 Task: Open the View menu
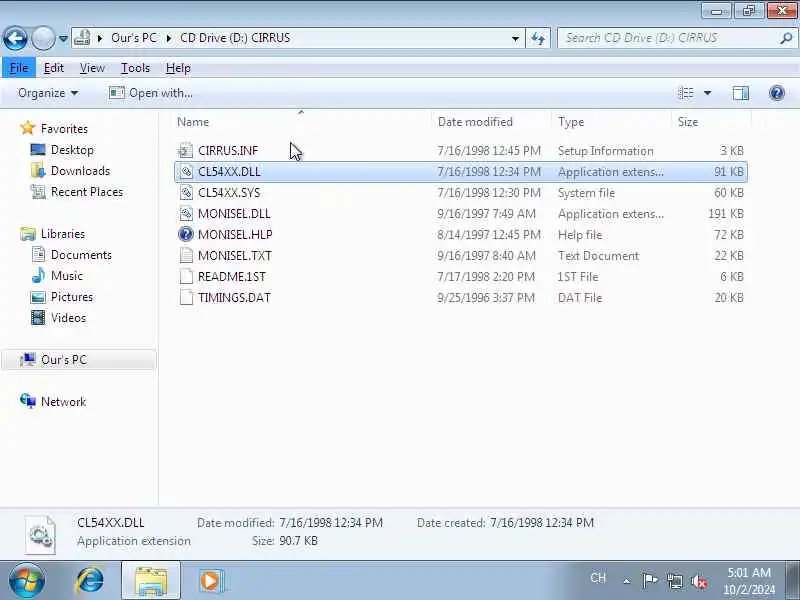(x=92, y=68)
